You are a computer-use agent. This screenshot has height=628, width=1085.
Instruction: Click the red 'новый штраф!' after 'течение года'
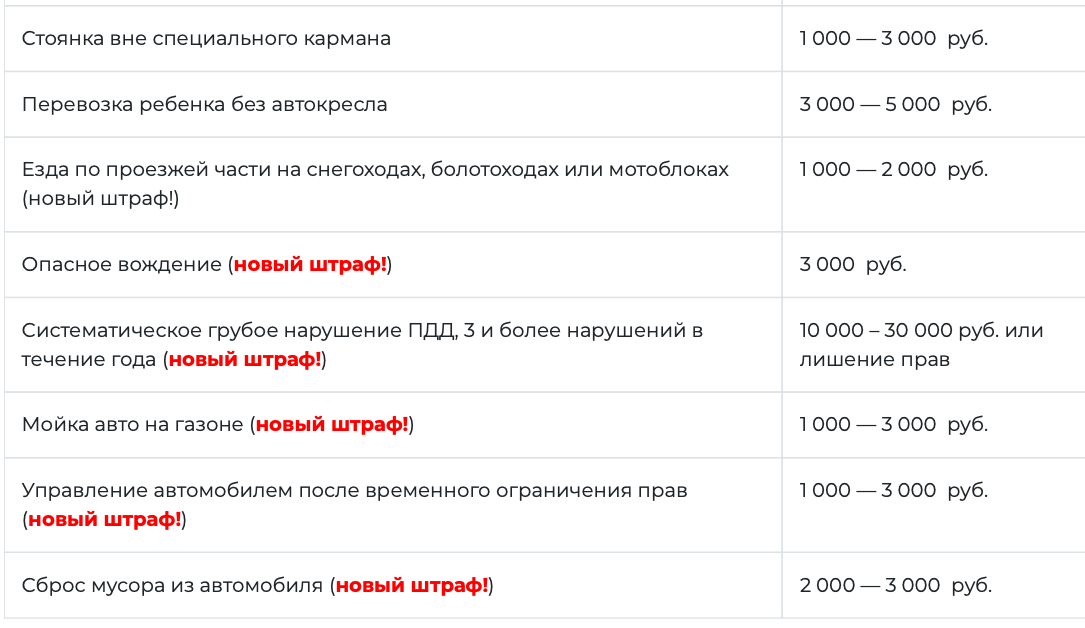point(245,360)
